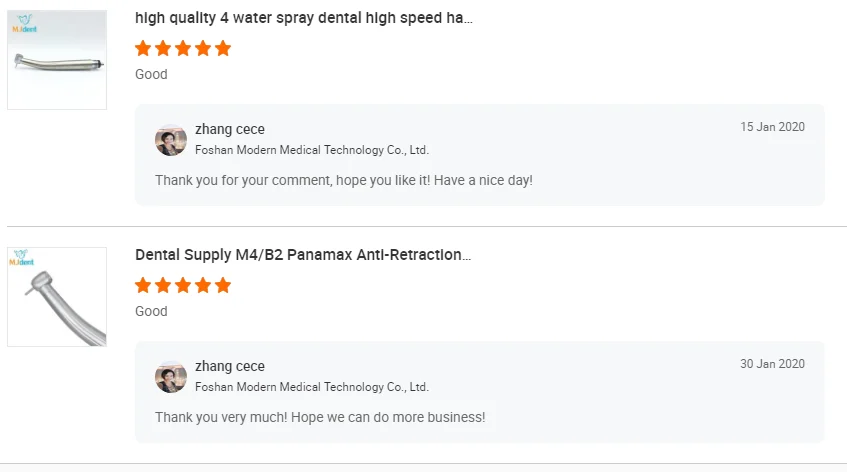The height and width of the screenshot is (472, 847).
Task: Click the "Thank you for your comment" reply text
Action: point(344,180)
